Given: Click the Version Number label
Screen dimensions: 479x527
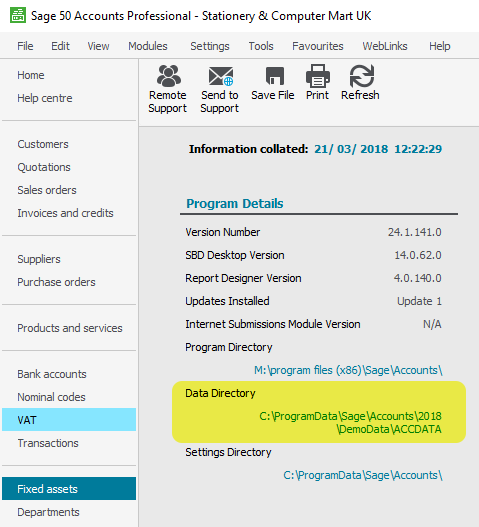Looking at the screenshot, I should [223, 232].
